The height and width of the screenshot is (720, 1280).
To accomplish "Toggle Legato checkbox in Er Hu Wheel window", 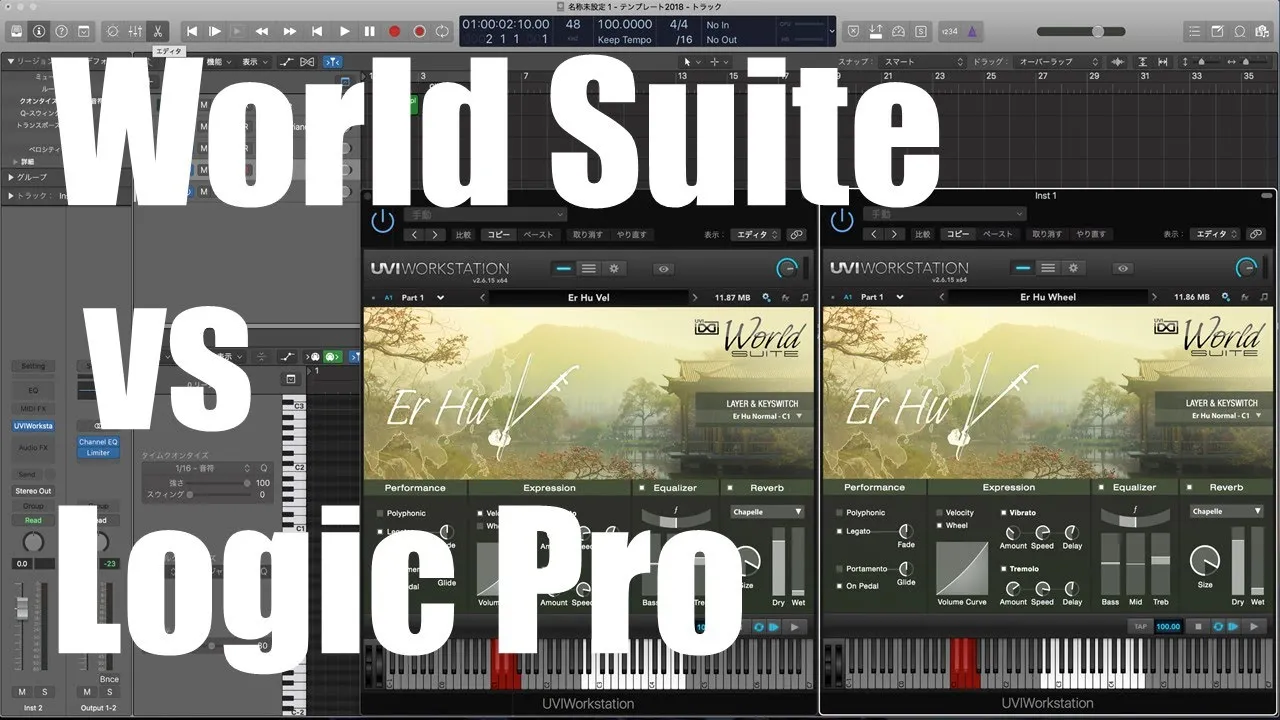I will [839, 532].
